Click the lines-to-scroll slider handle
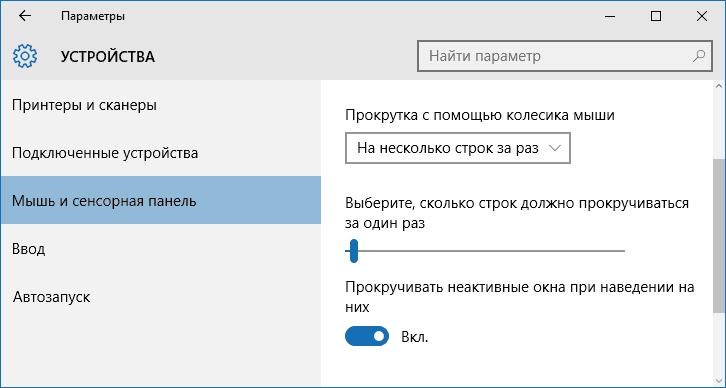The width and height of the screenshot is (726, 388). pos(354,250)
